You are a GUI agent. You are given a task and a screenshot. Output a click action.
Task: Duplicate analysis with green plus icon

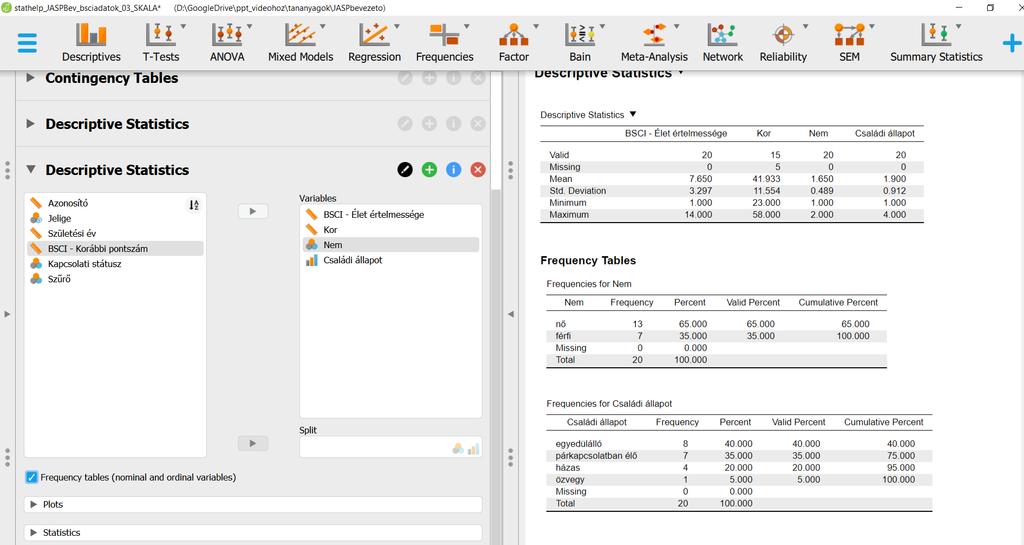coord(429,170)
